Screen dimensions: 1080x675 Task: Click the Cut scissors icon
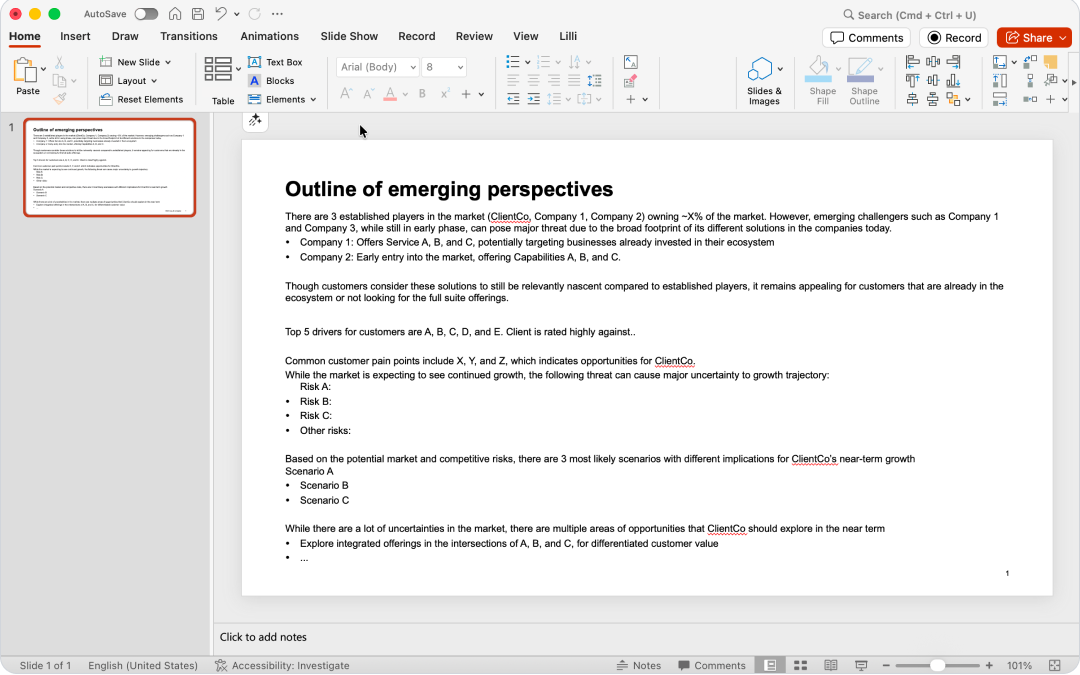60,63
